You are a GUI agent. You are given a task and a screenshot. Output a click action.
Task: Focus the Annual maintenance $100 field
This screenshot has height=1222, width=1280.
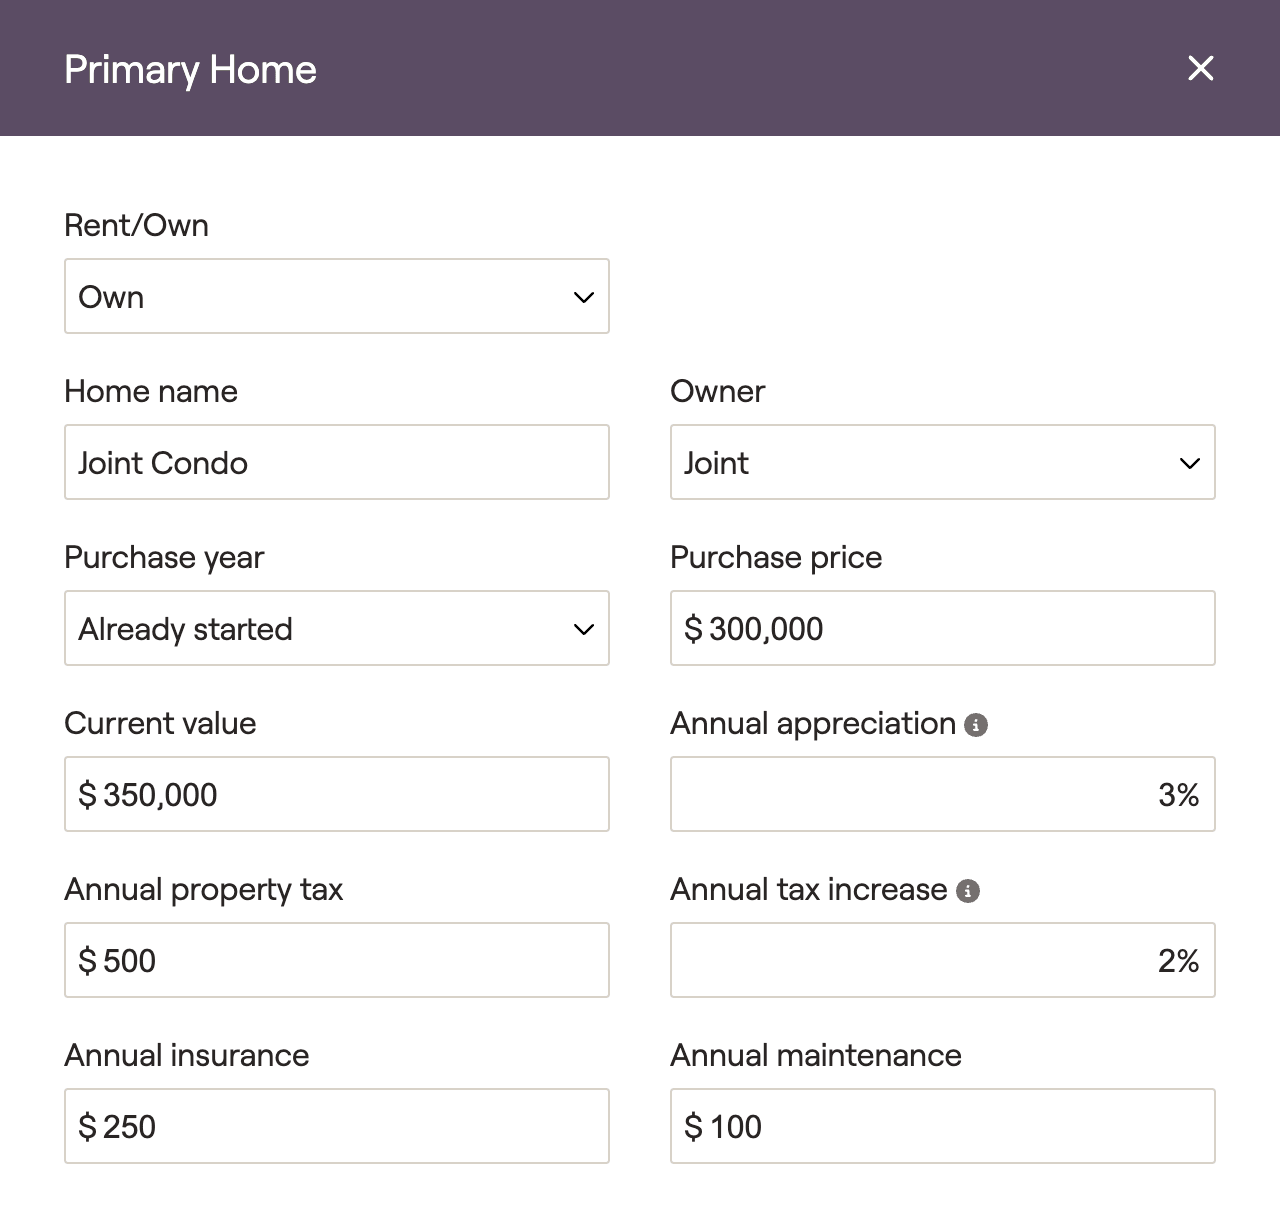[x=942, y=1127]
